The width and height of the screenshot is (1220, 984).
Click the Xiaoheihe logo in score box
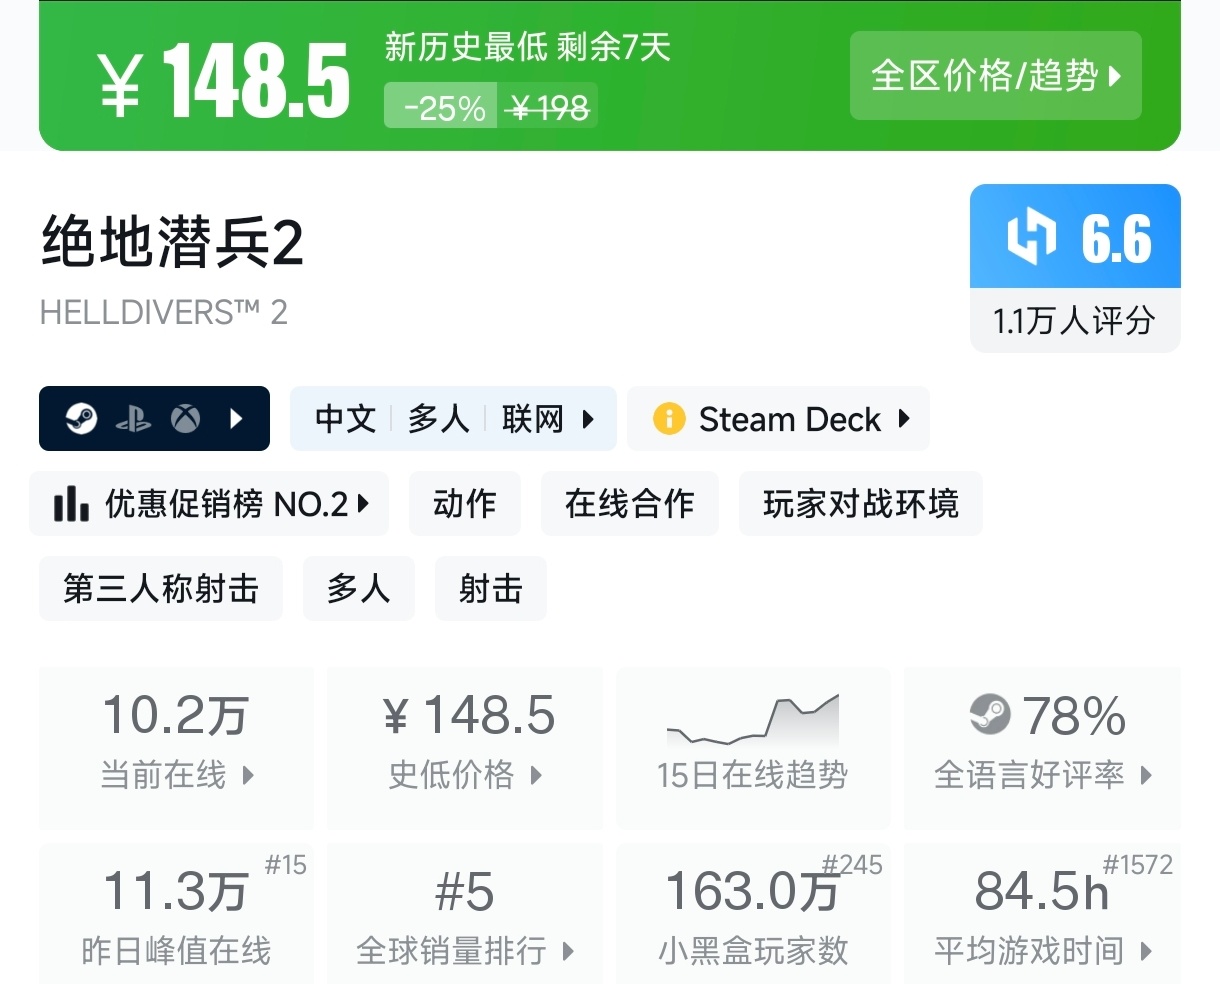1031,238
